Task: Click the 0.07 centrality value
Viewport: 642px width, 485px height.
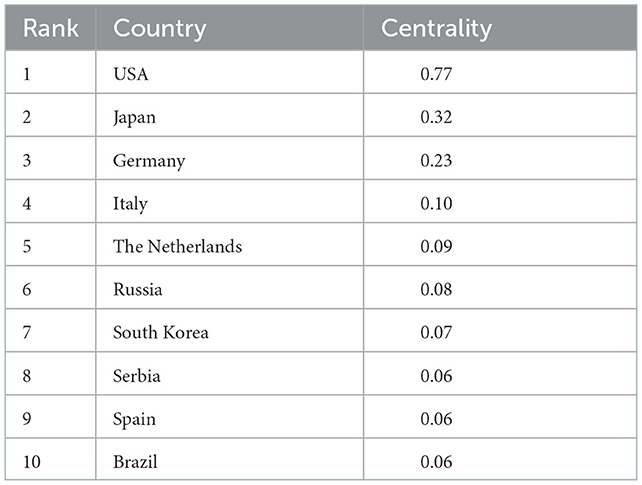Action: tap(437, 333)
